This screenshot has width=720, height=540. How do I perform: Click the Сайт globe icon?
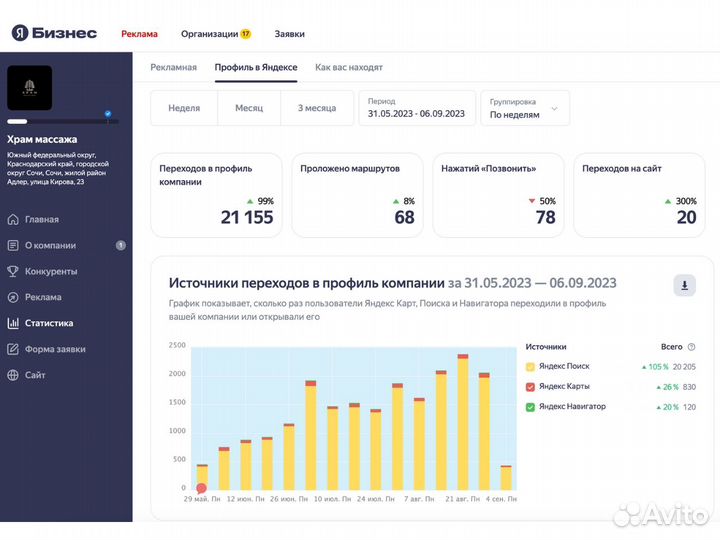pyautogui.click(x=13, y=375)
